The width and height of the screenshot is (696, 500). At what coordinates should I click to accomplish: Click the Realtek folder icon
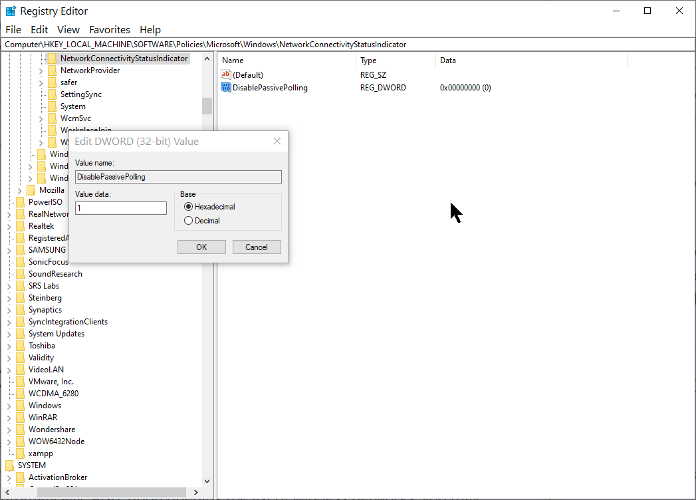click(20, 226)
